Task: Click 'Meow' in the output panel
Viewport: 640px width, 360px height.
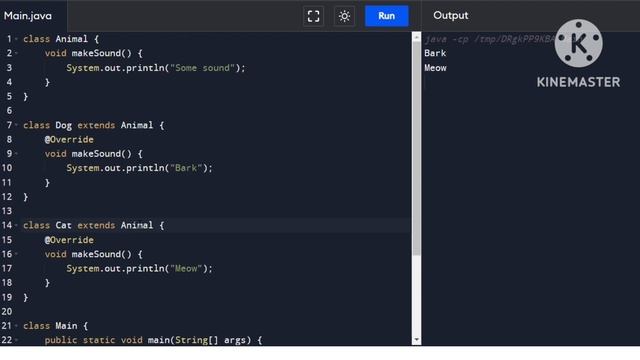Action: (x=435, y=68)
